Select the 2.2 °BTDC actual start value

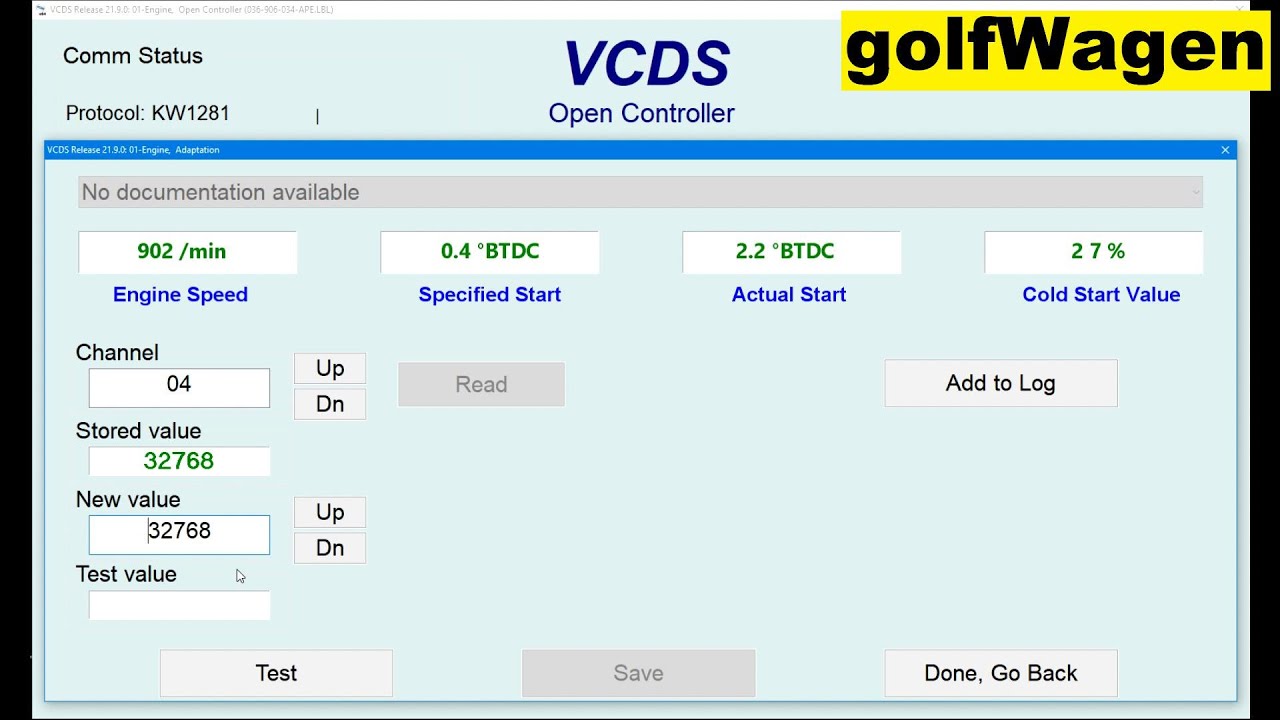pyautogui.click(x=791, y=252)
